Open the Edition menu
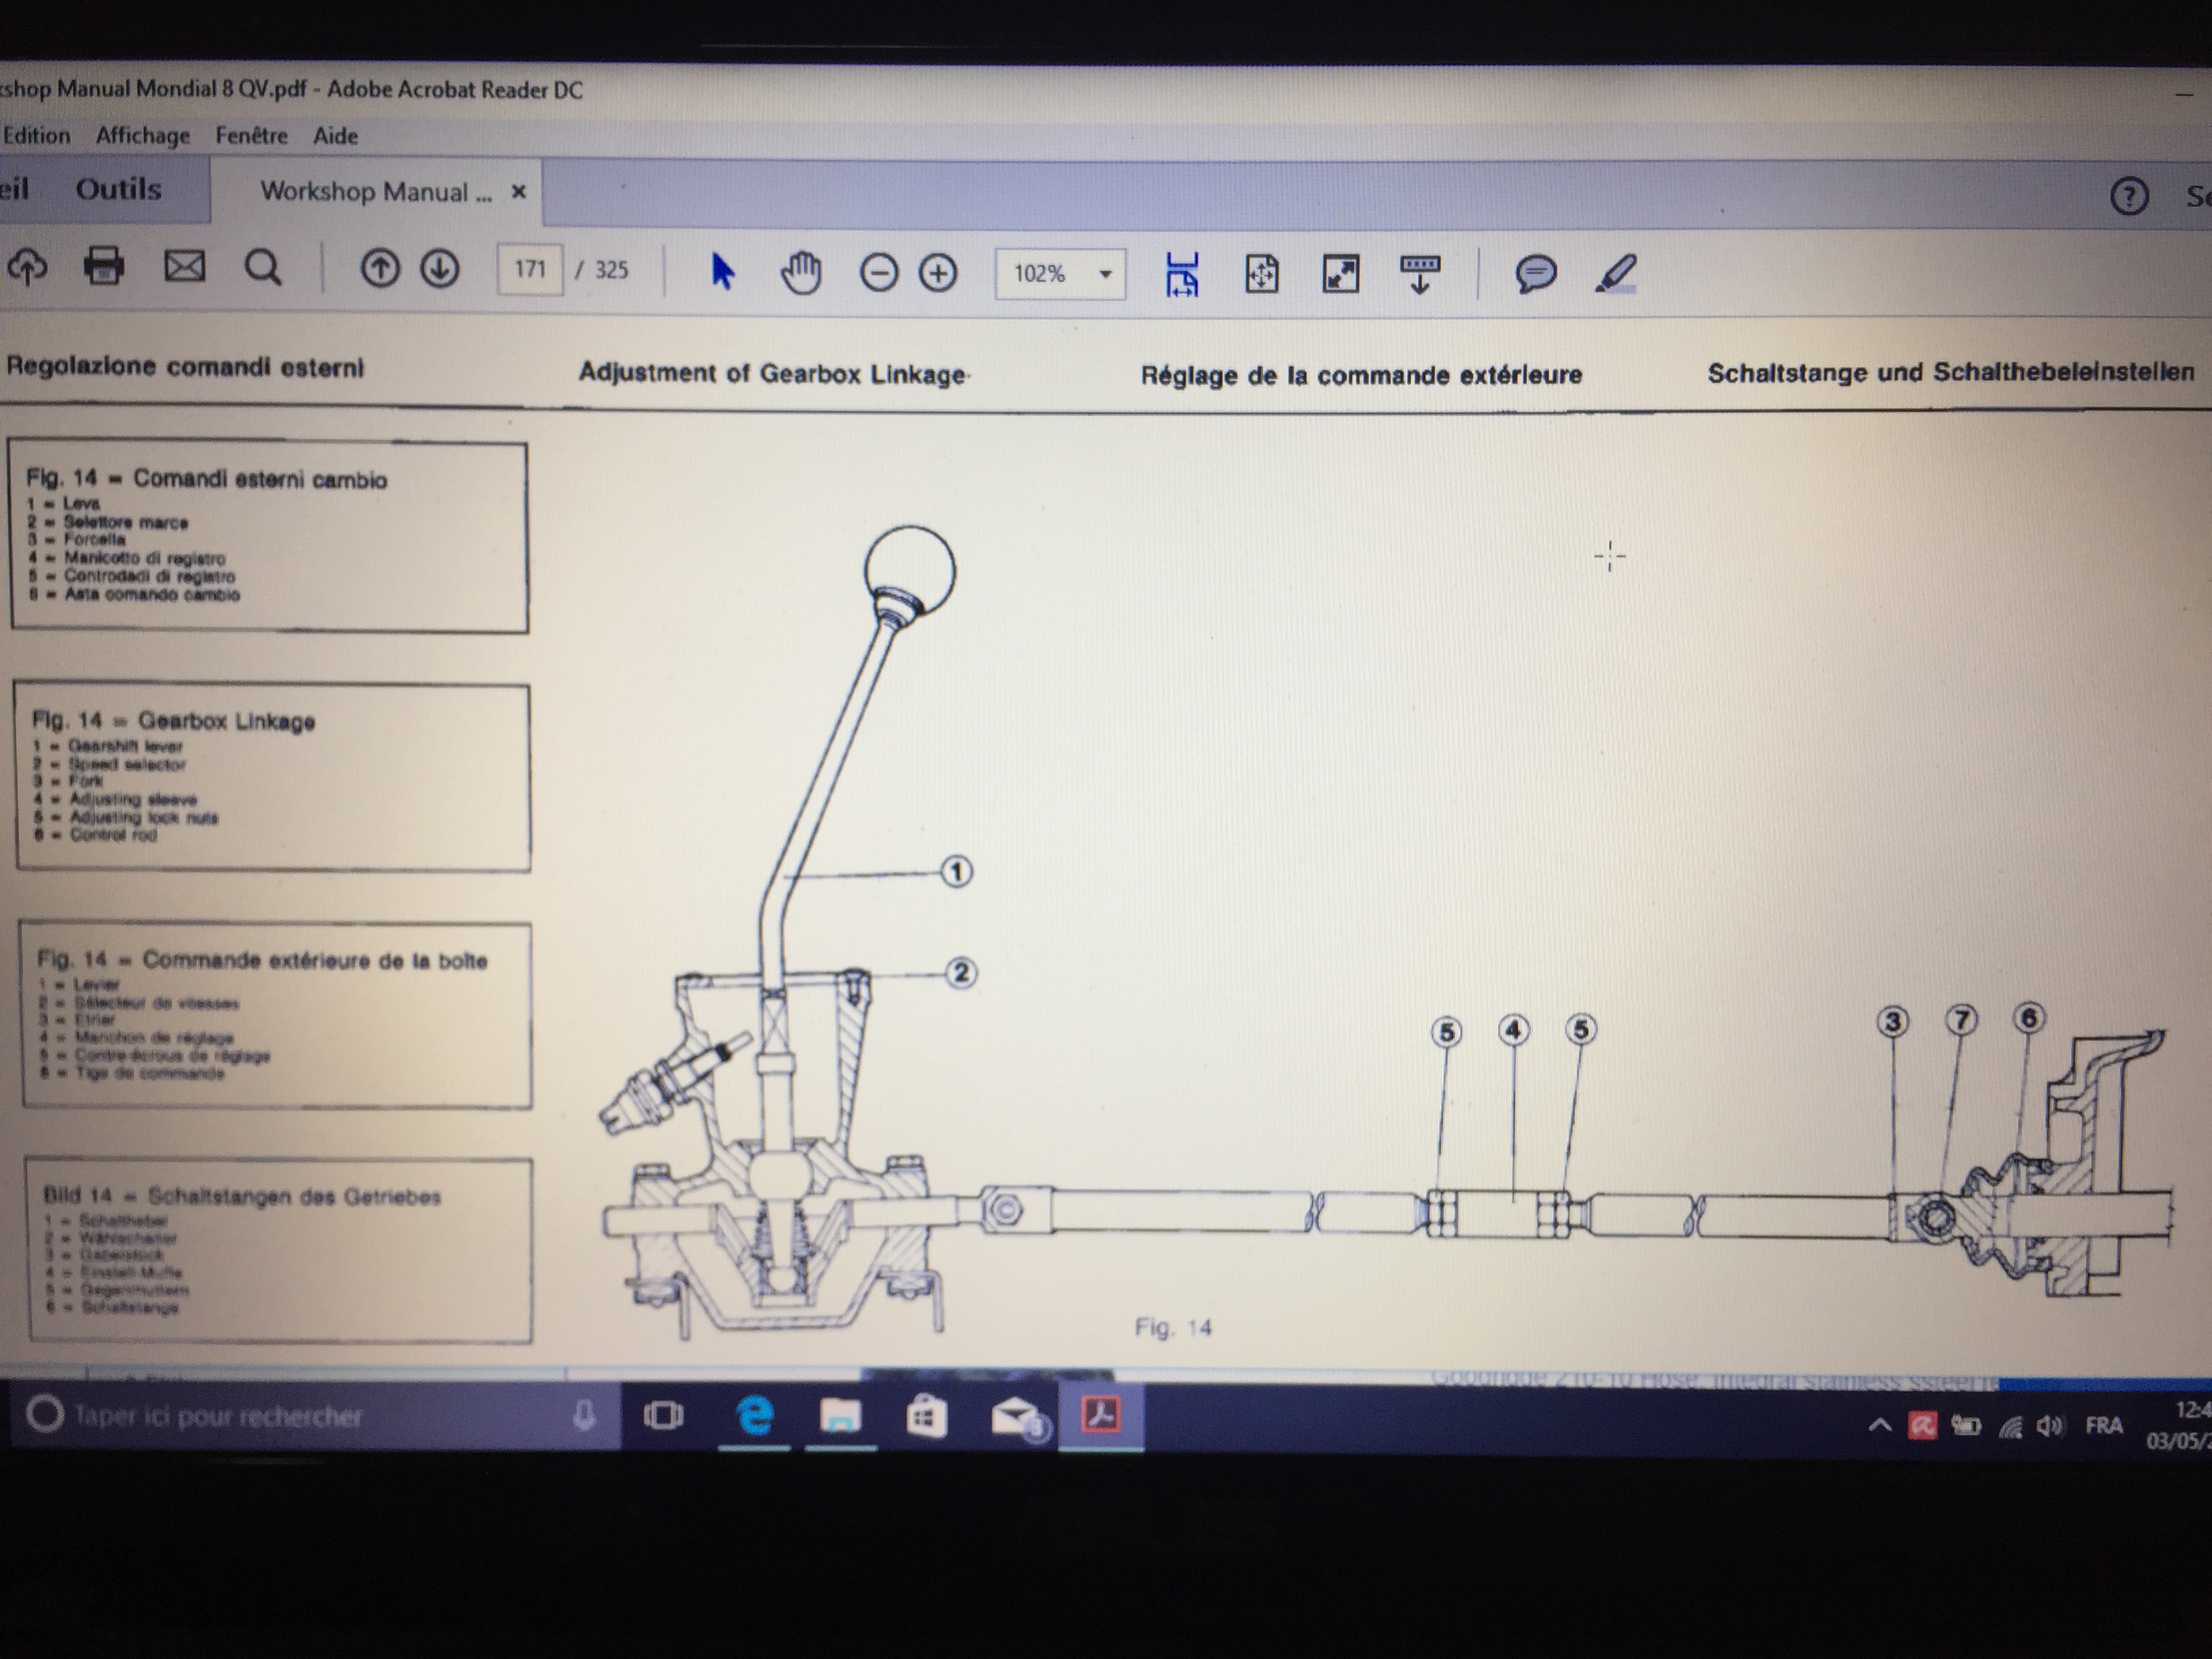2212x1659 pixels. [37, 135]
